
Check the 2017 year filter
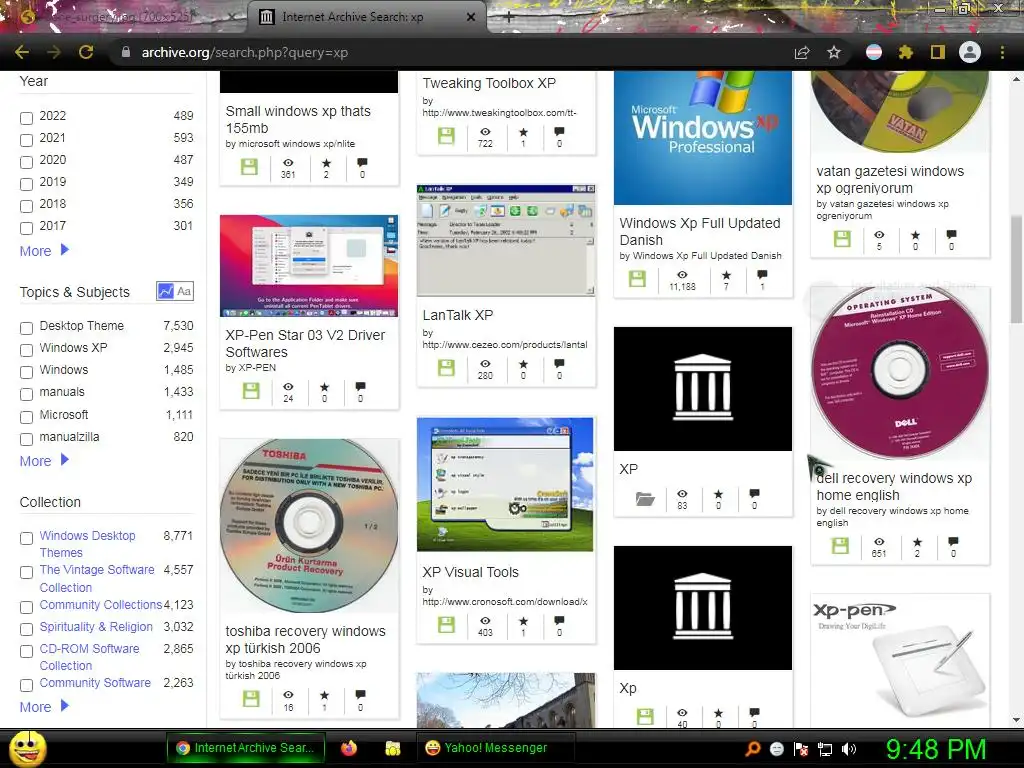coord(26,228)
